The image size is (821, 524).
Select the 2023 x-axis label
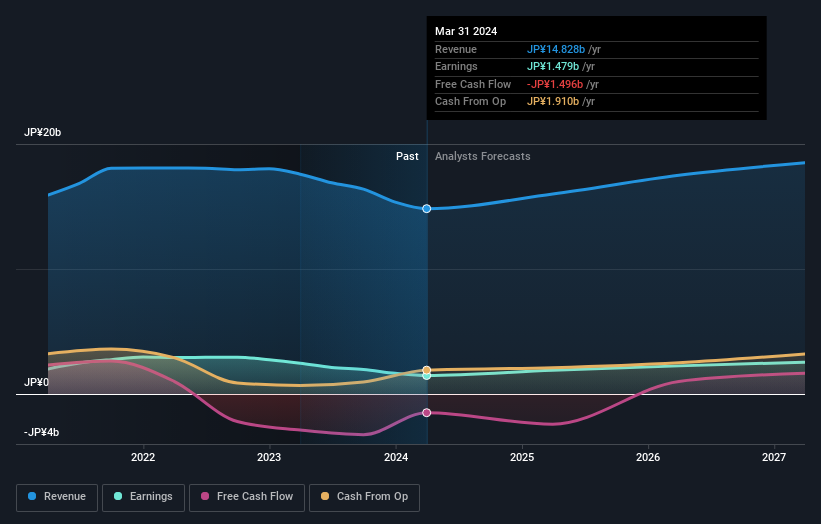269,458
